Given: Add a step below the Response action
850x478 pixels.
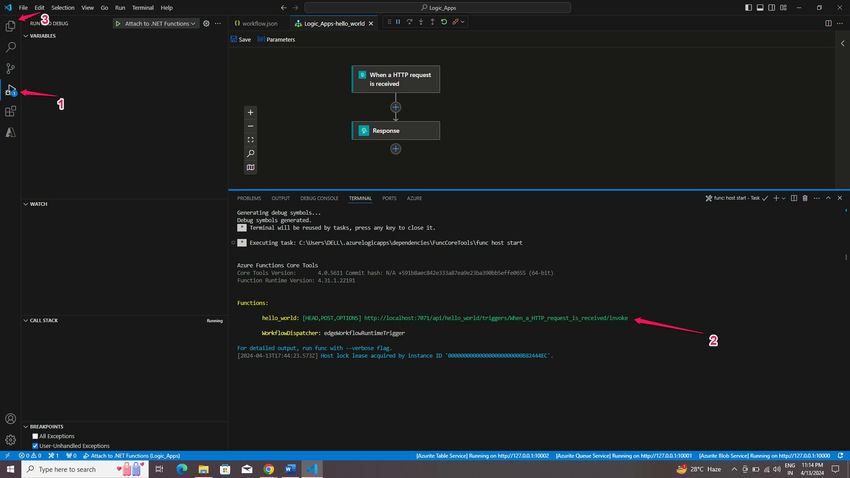Looking at the screenshot, I should click(396, 149).
